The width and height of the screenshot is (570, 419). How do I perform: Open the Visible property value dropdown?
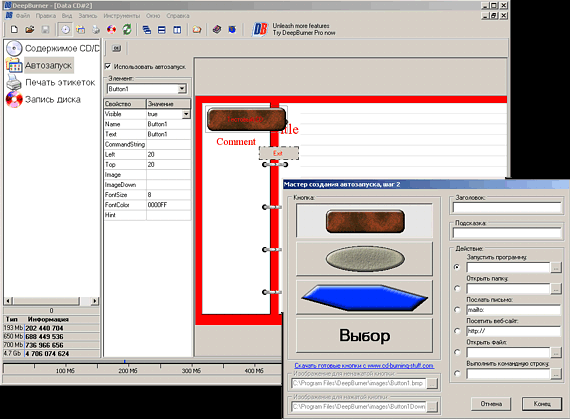(x=186, y=114)
